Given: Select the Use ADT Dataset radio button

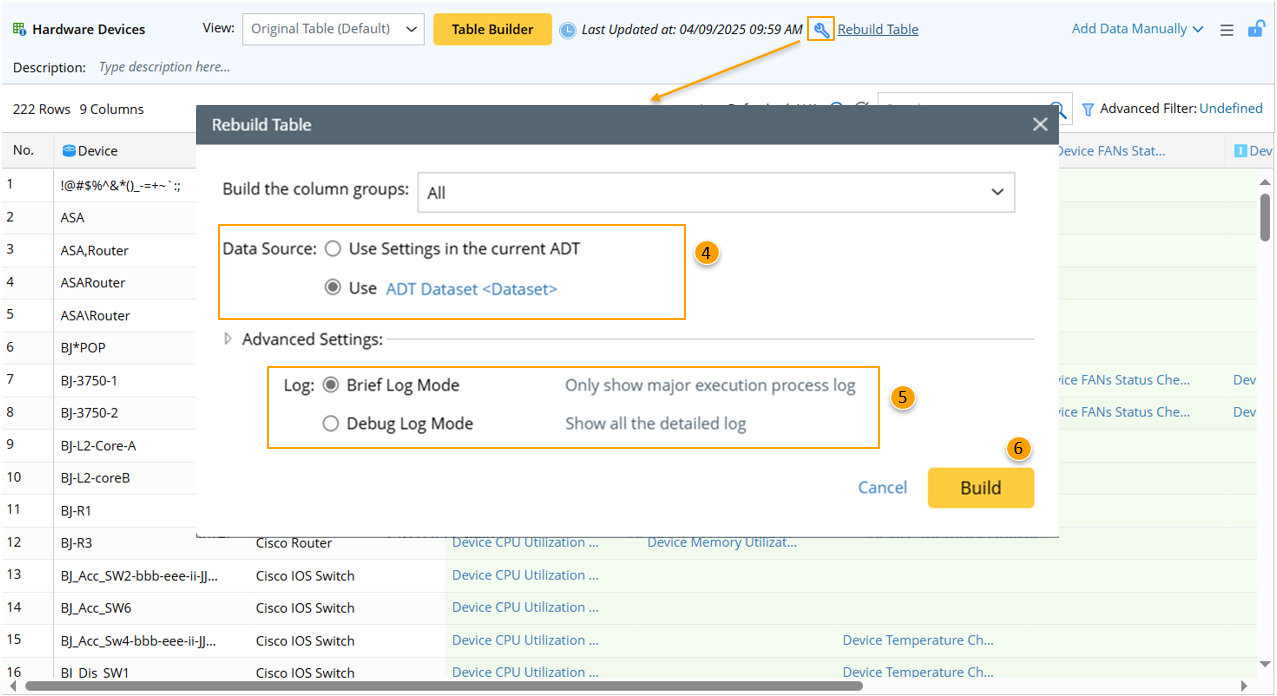Looking at the screenshot, I should pyautogui.click(x=333, y=288).
